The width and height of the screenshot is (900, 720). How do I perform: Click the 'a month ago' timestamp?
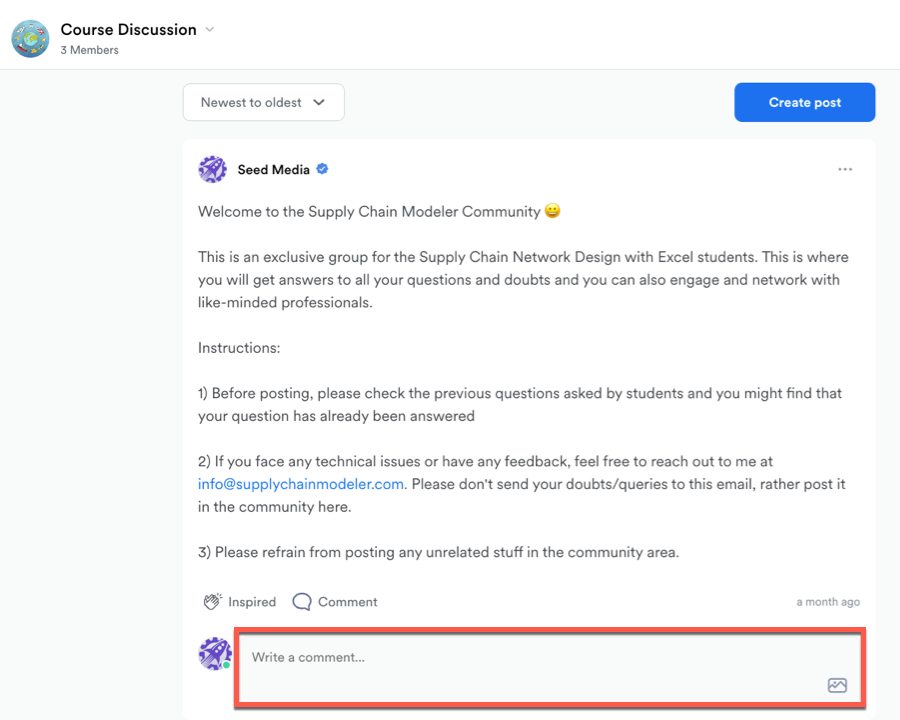click(x=828, y=602)
